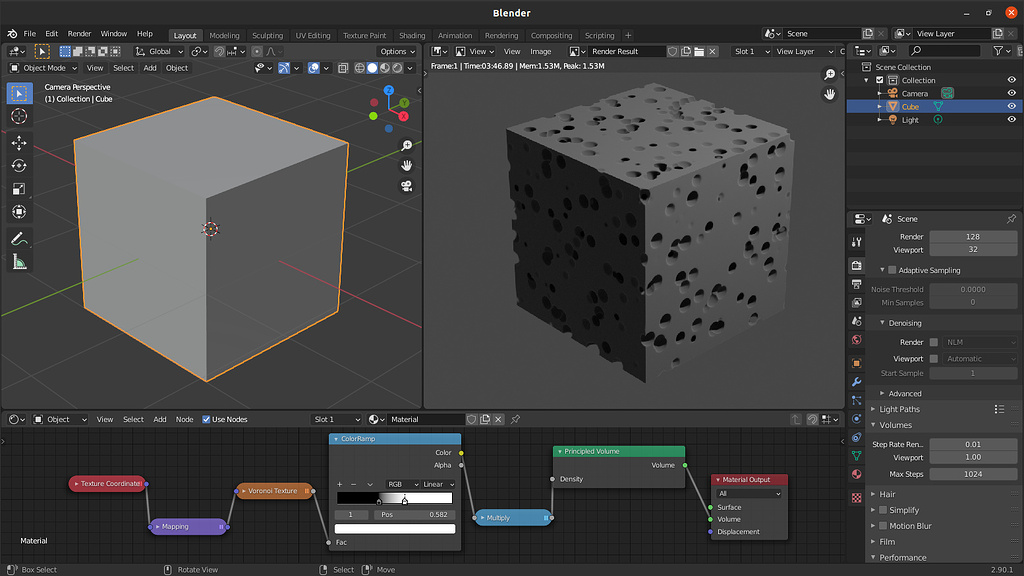Screen dimensions: 1024x576
Task: Click the ColorRamp white color swatch
Action: pyautogui.click(x=395, y=529)
